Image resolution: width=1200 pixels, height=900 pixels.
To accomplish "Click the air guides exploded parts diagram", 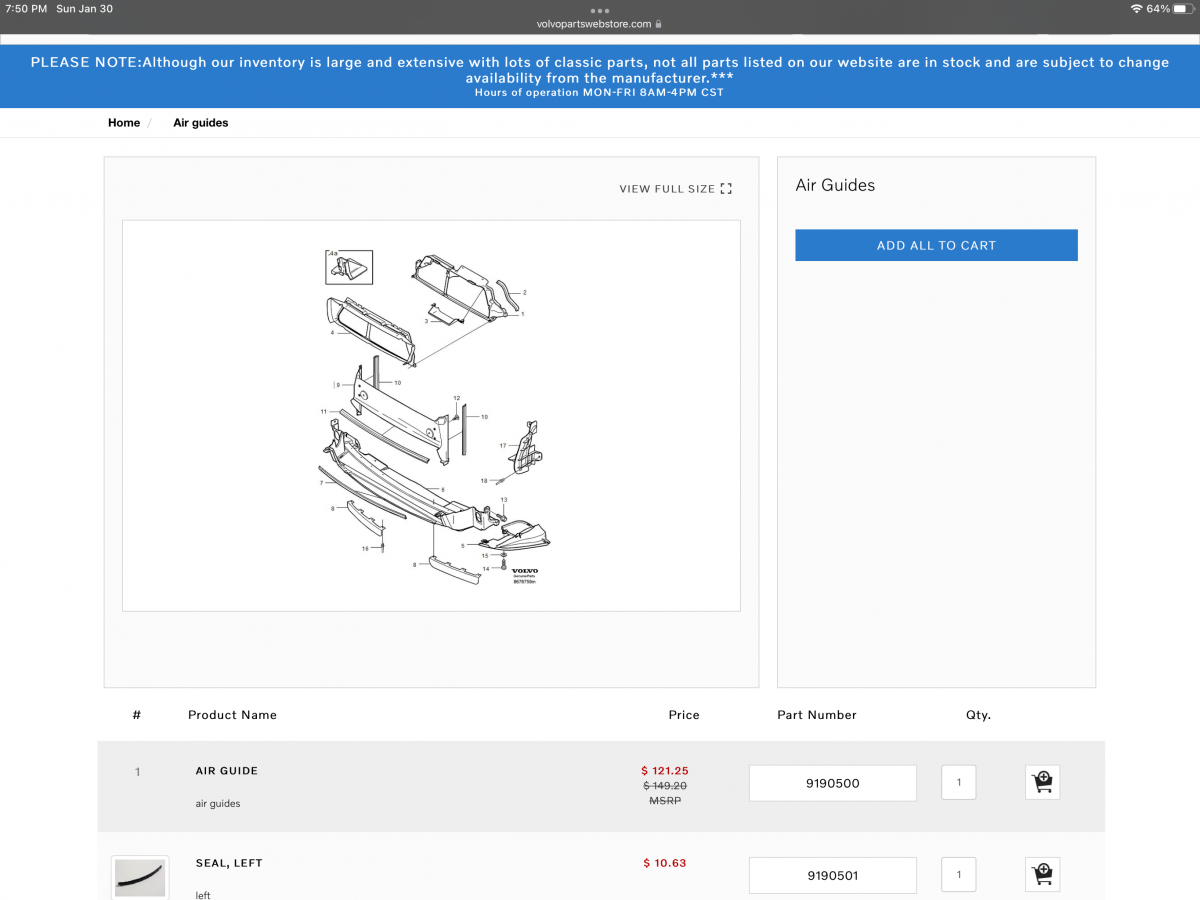I will [431, 415].
